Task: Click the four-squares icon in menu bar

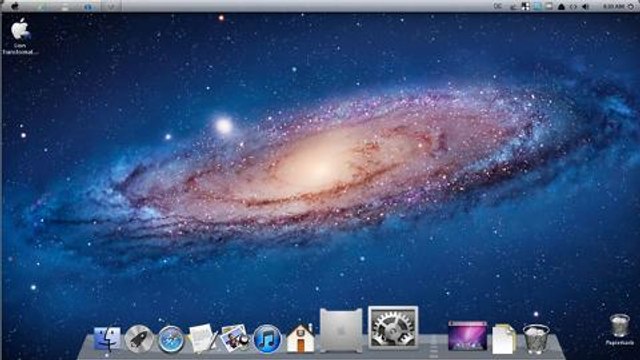Action: coord(526,7)
